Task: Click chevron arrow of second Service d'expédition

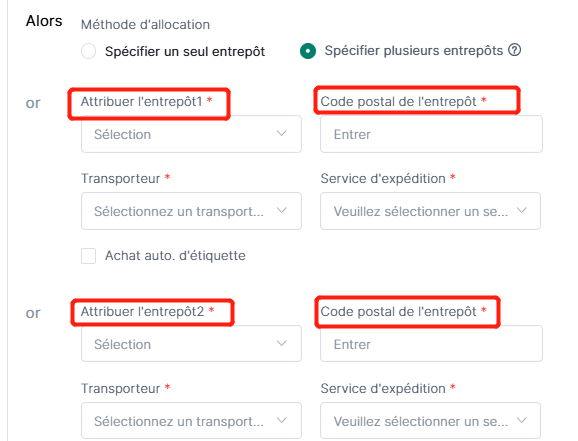Action: tap(522, 420)
